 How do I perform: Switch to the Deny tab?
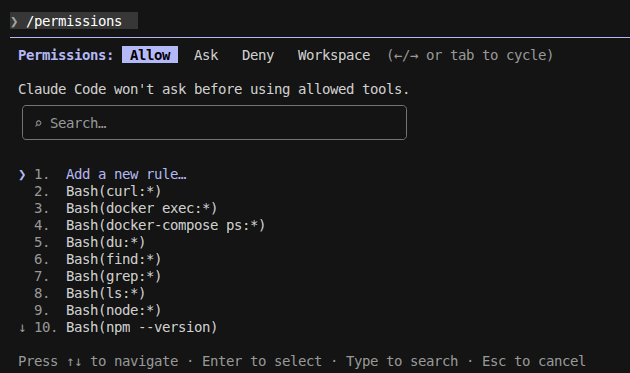(x=258, y=55)
